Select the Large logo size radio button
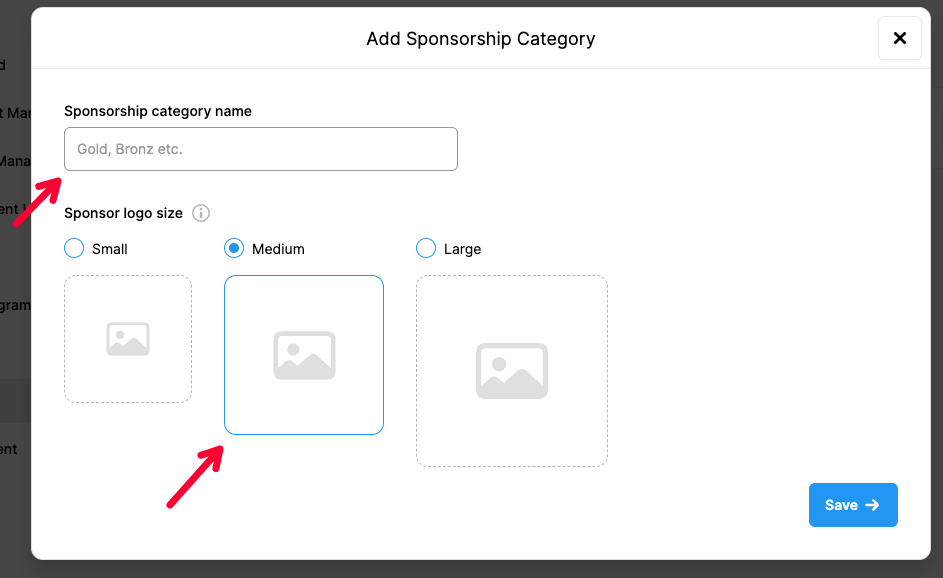 pyautogui.click(x=425, y=248)
